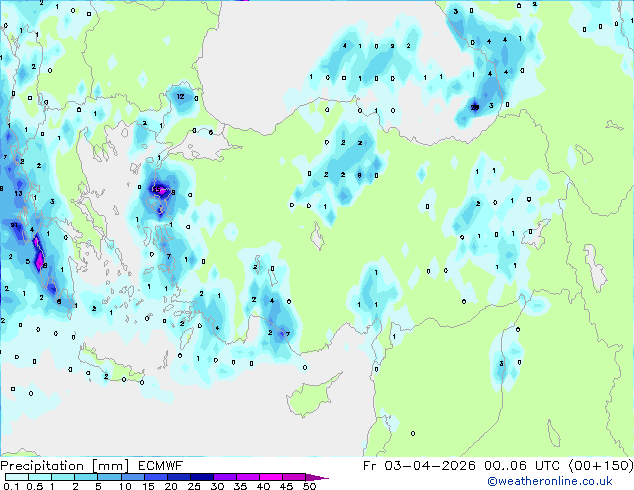634x490 pixels.
Task: Pick the 40–45 mm magenta legend swatch
Action: pyautogui.click(x=271, y=477)
